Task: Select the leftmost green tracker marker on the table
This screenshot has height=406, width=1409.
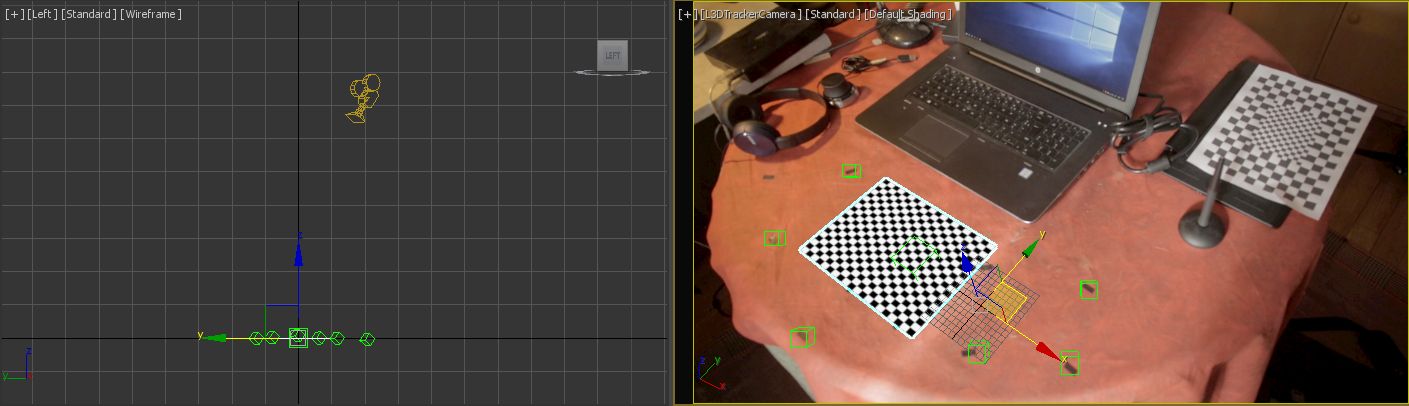Action: pos(774,238)
